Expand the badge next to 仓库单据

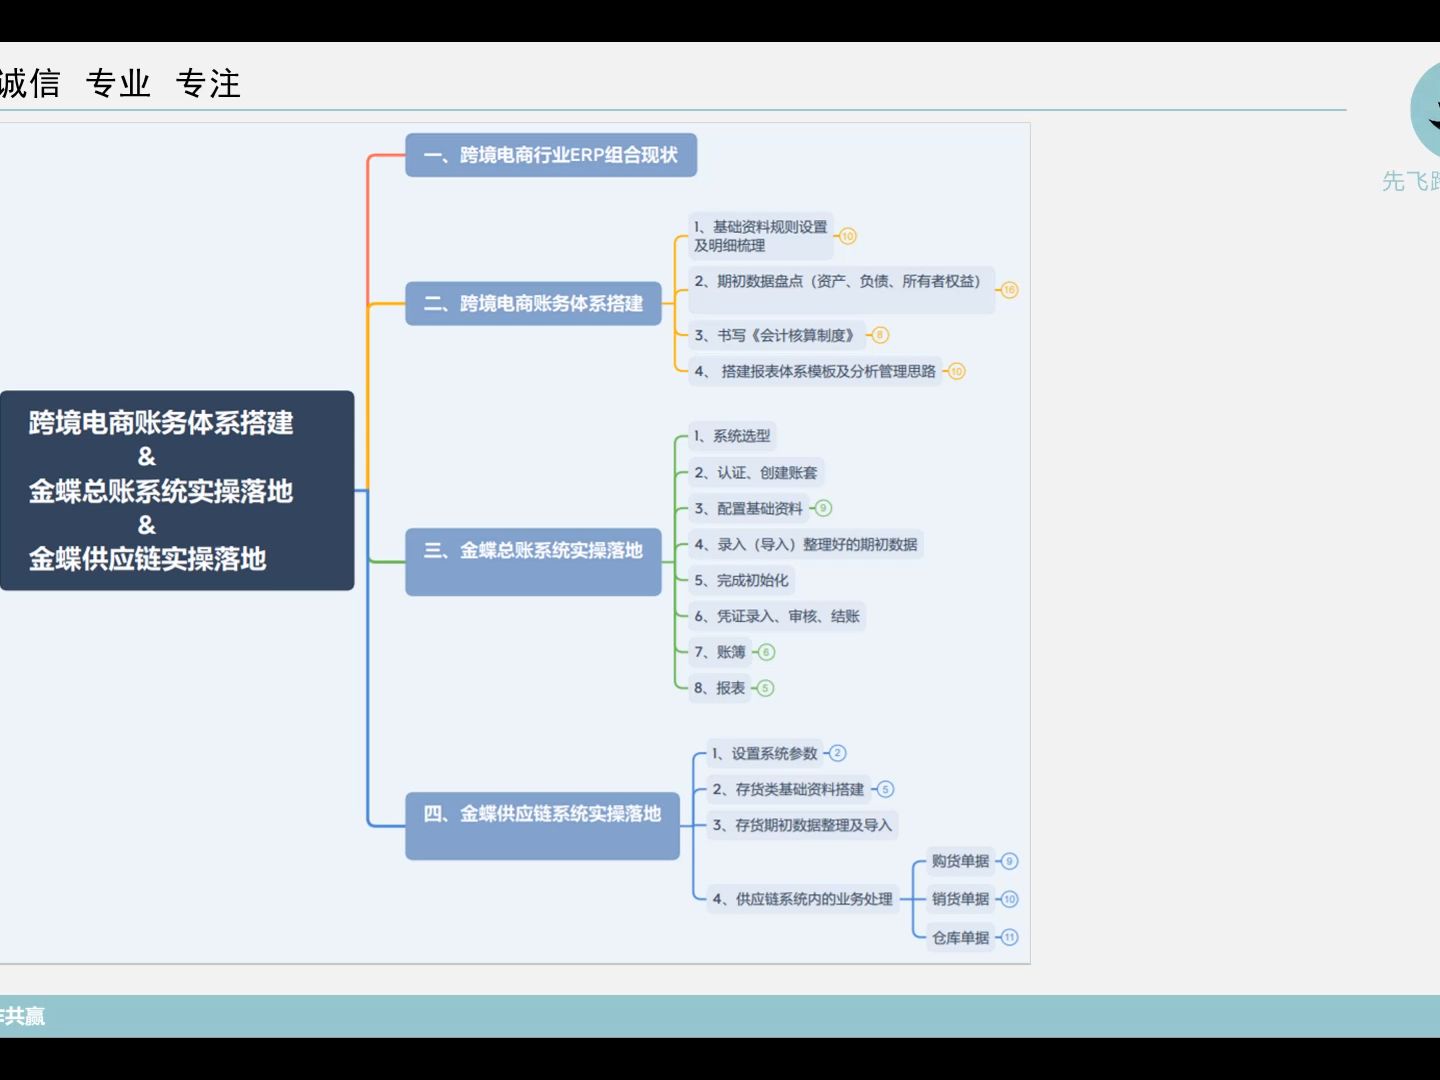[1009, 937]
